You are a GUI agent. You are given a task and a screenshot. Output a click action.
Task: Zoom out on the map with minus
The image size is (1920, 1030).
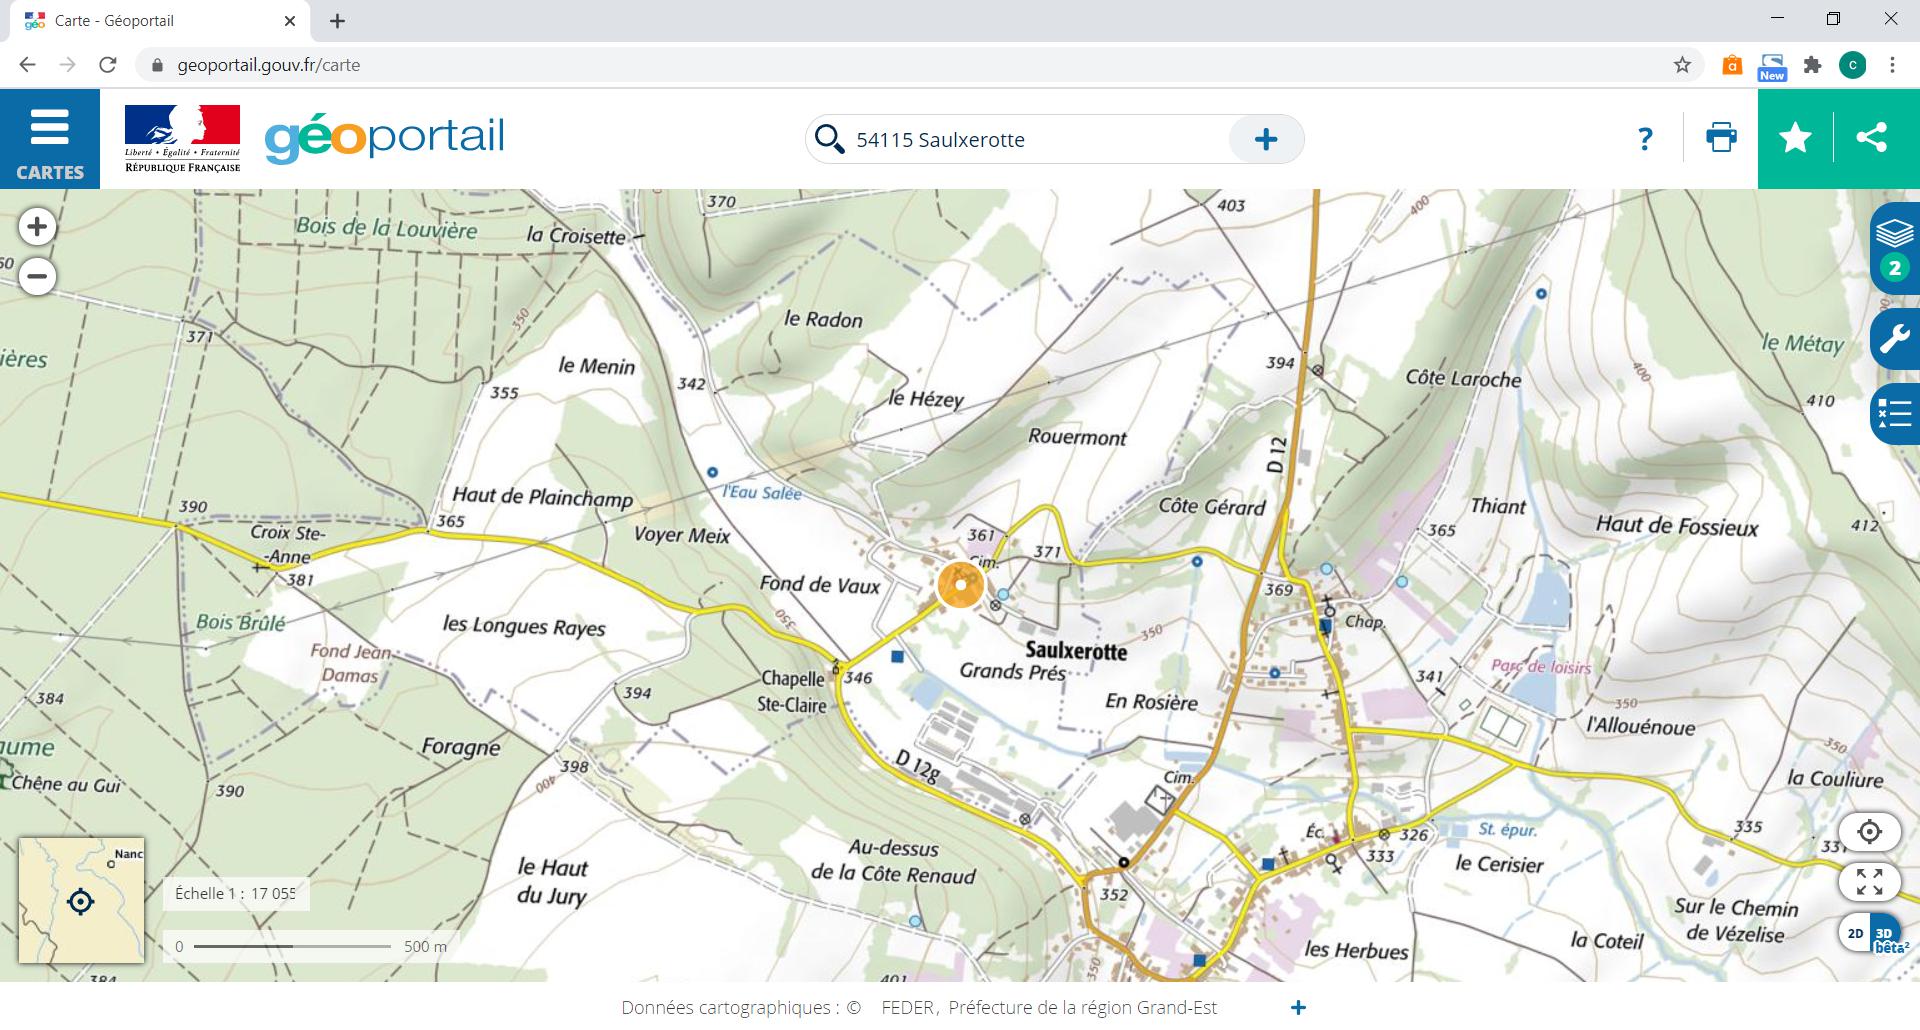tap(37, 276)
